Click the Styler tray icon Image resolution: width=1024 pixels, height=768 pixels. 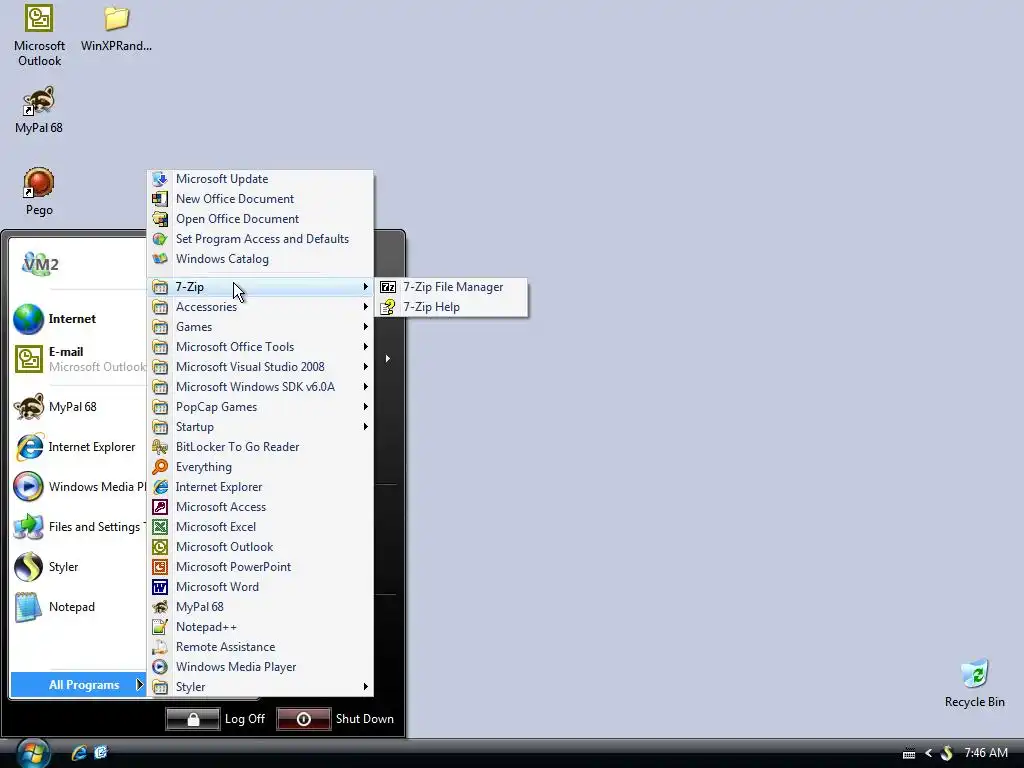[947, 754]
